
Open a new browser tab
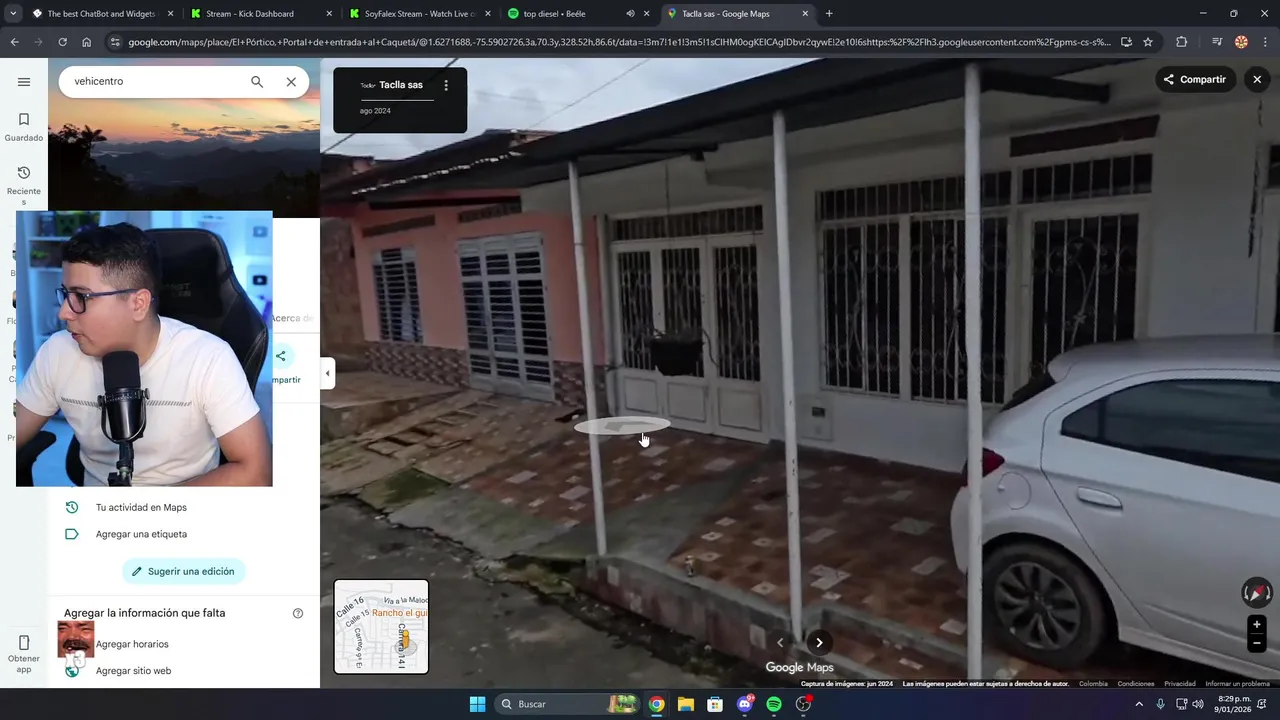[x=829, y=14]
